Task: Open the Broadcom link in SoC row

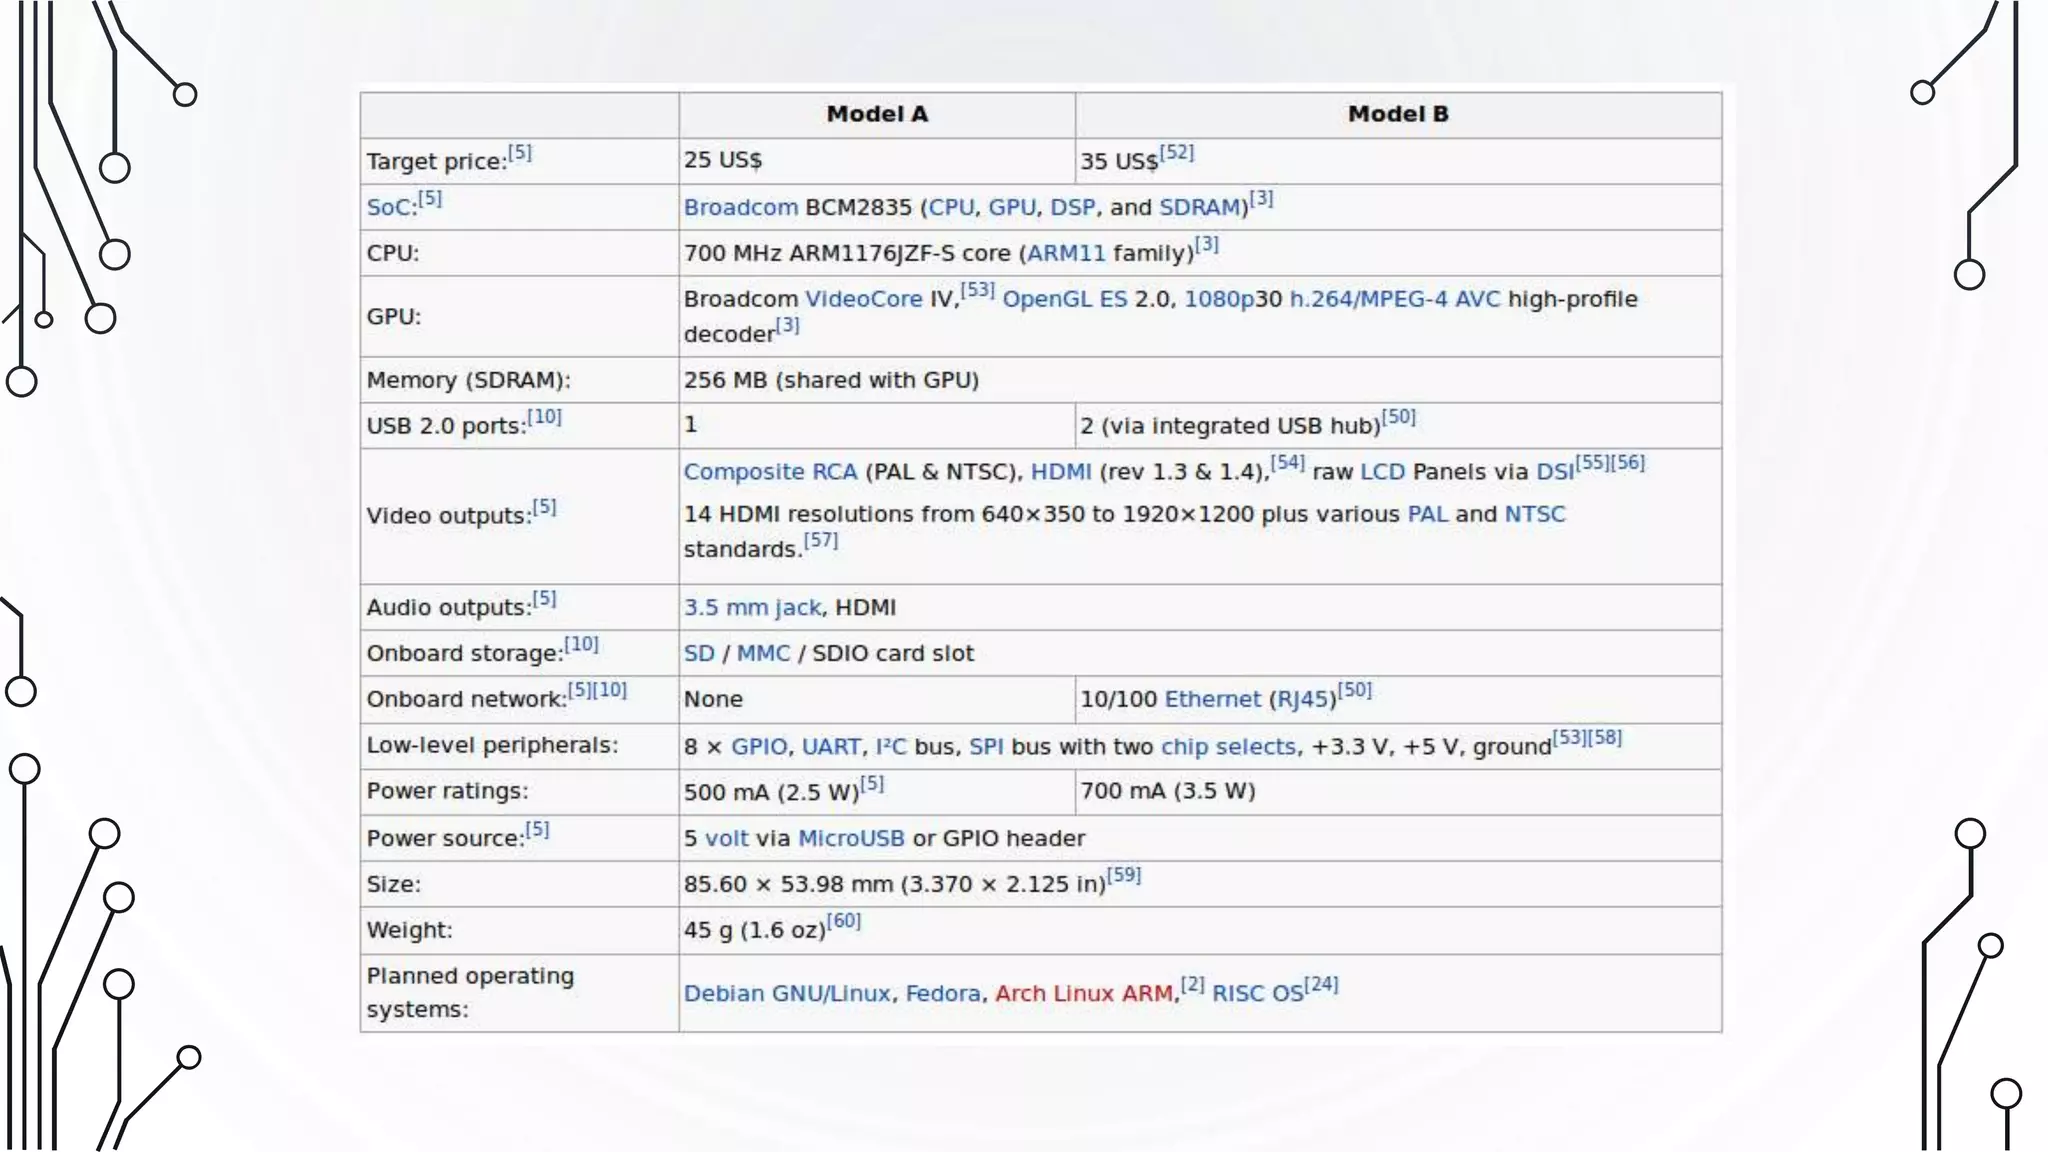Action: pos(741,207)
